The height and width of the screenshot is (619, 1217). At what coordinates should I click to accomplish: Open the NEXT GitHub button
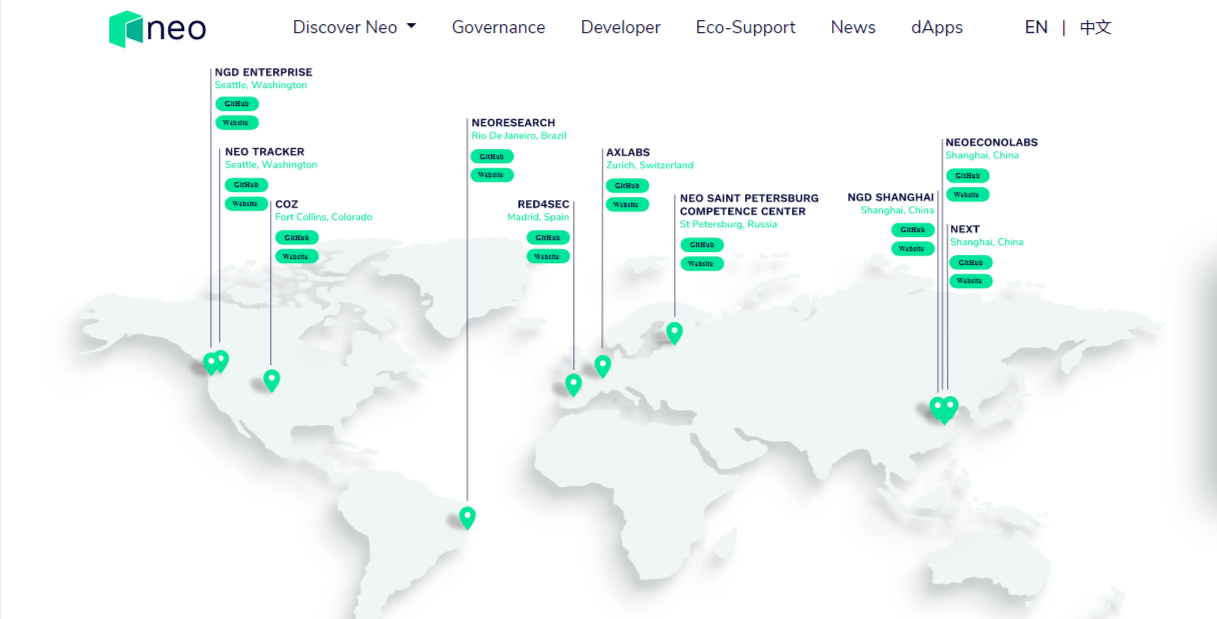[971, 263]
